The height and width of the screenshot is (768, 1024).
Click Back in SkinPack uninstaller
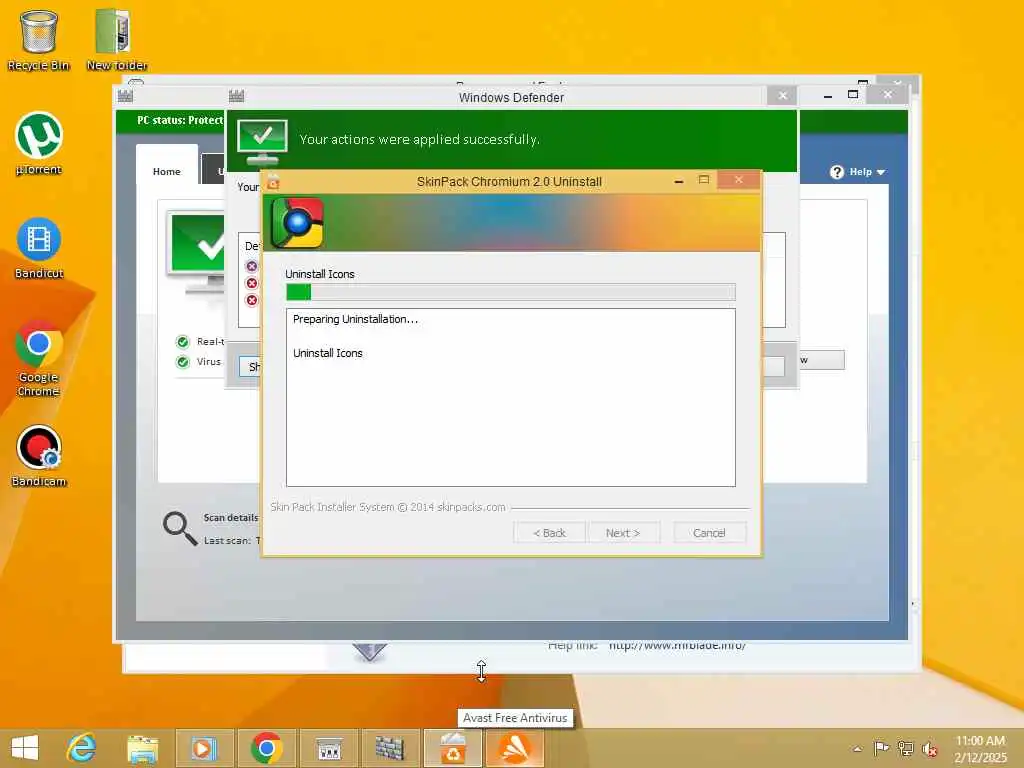[x=549, y=533]
